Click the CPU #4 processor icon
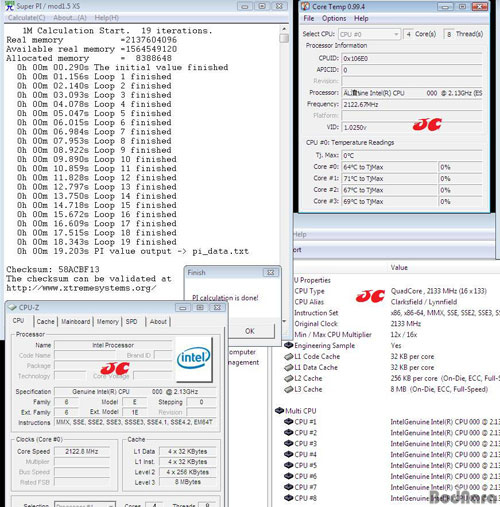 288,454
